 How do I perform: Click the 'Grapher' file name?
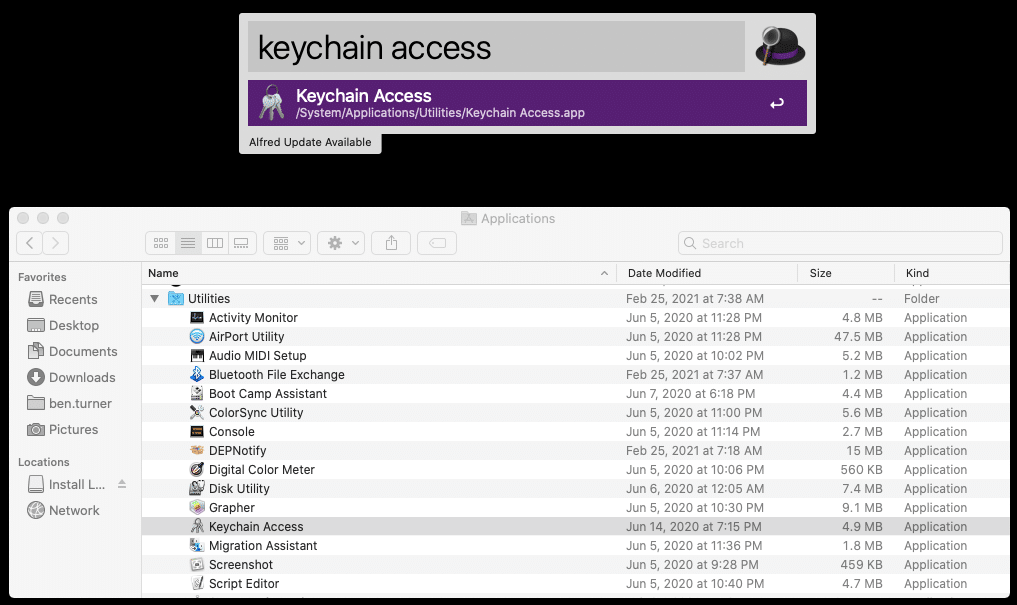[232, 508]
